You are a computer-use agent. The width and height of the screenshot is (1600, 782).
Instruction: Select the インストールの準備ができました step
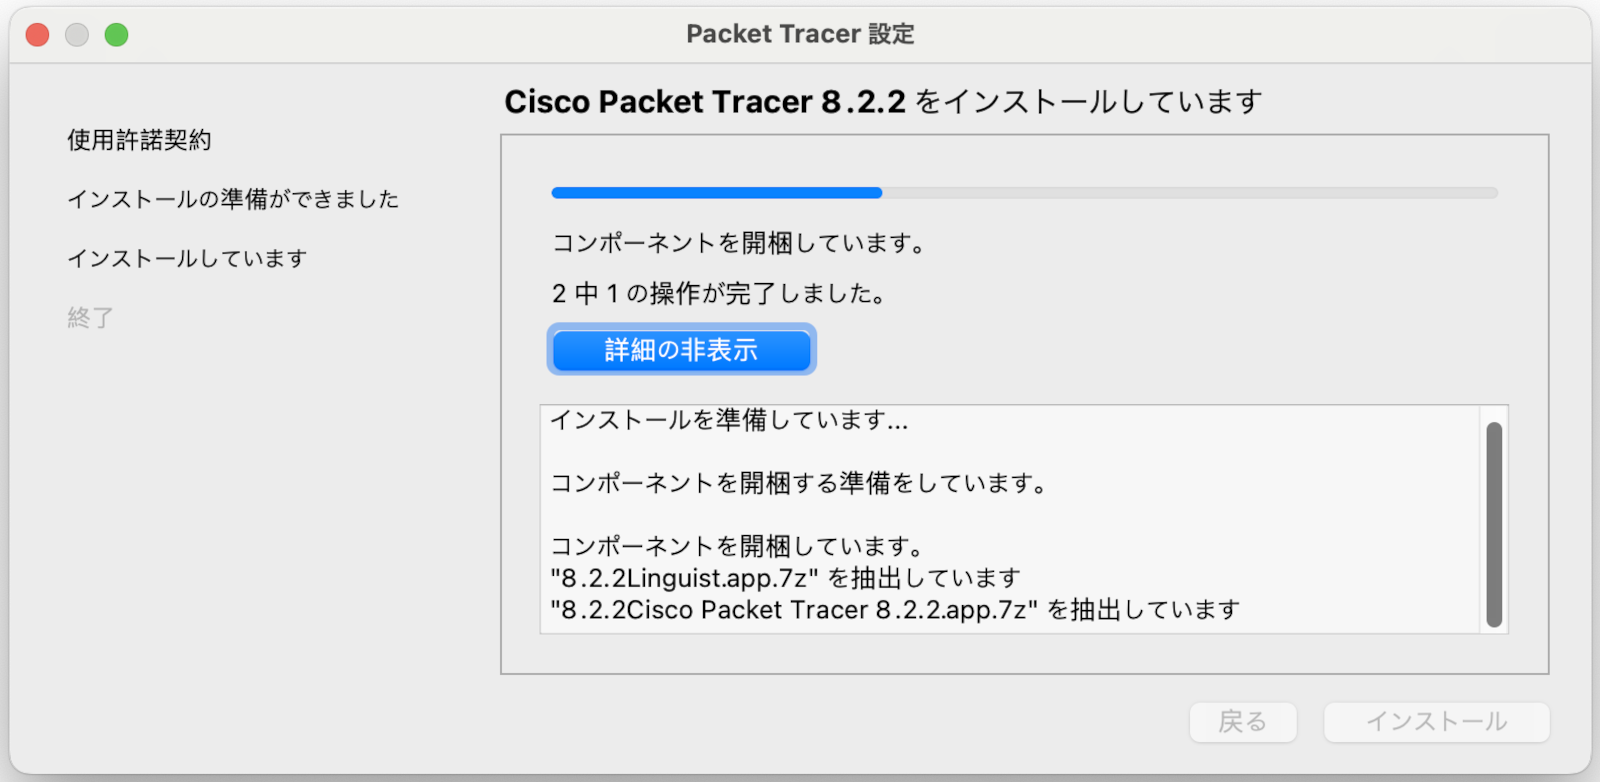tap(233, 199)
